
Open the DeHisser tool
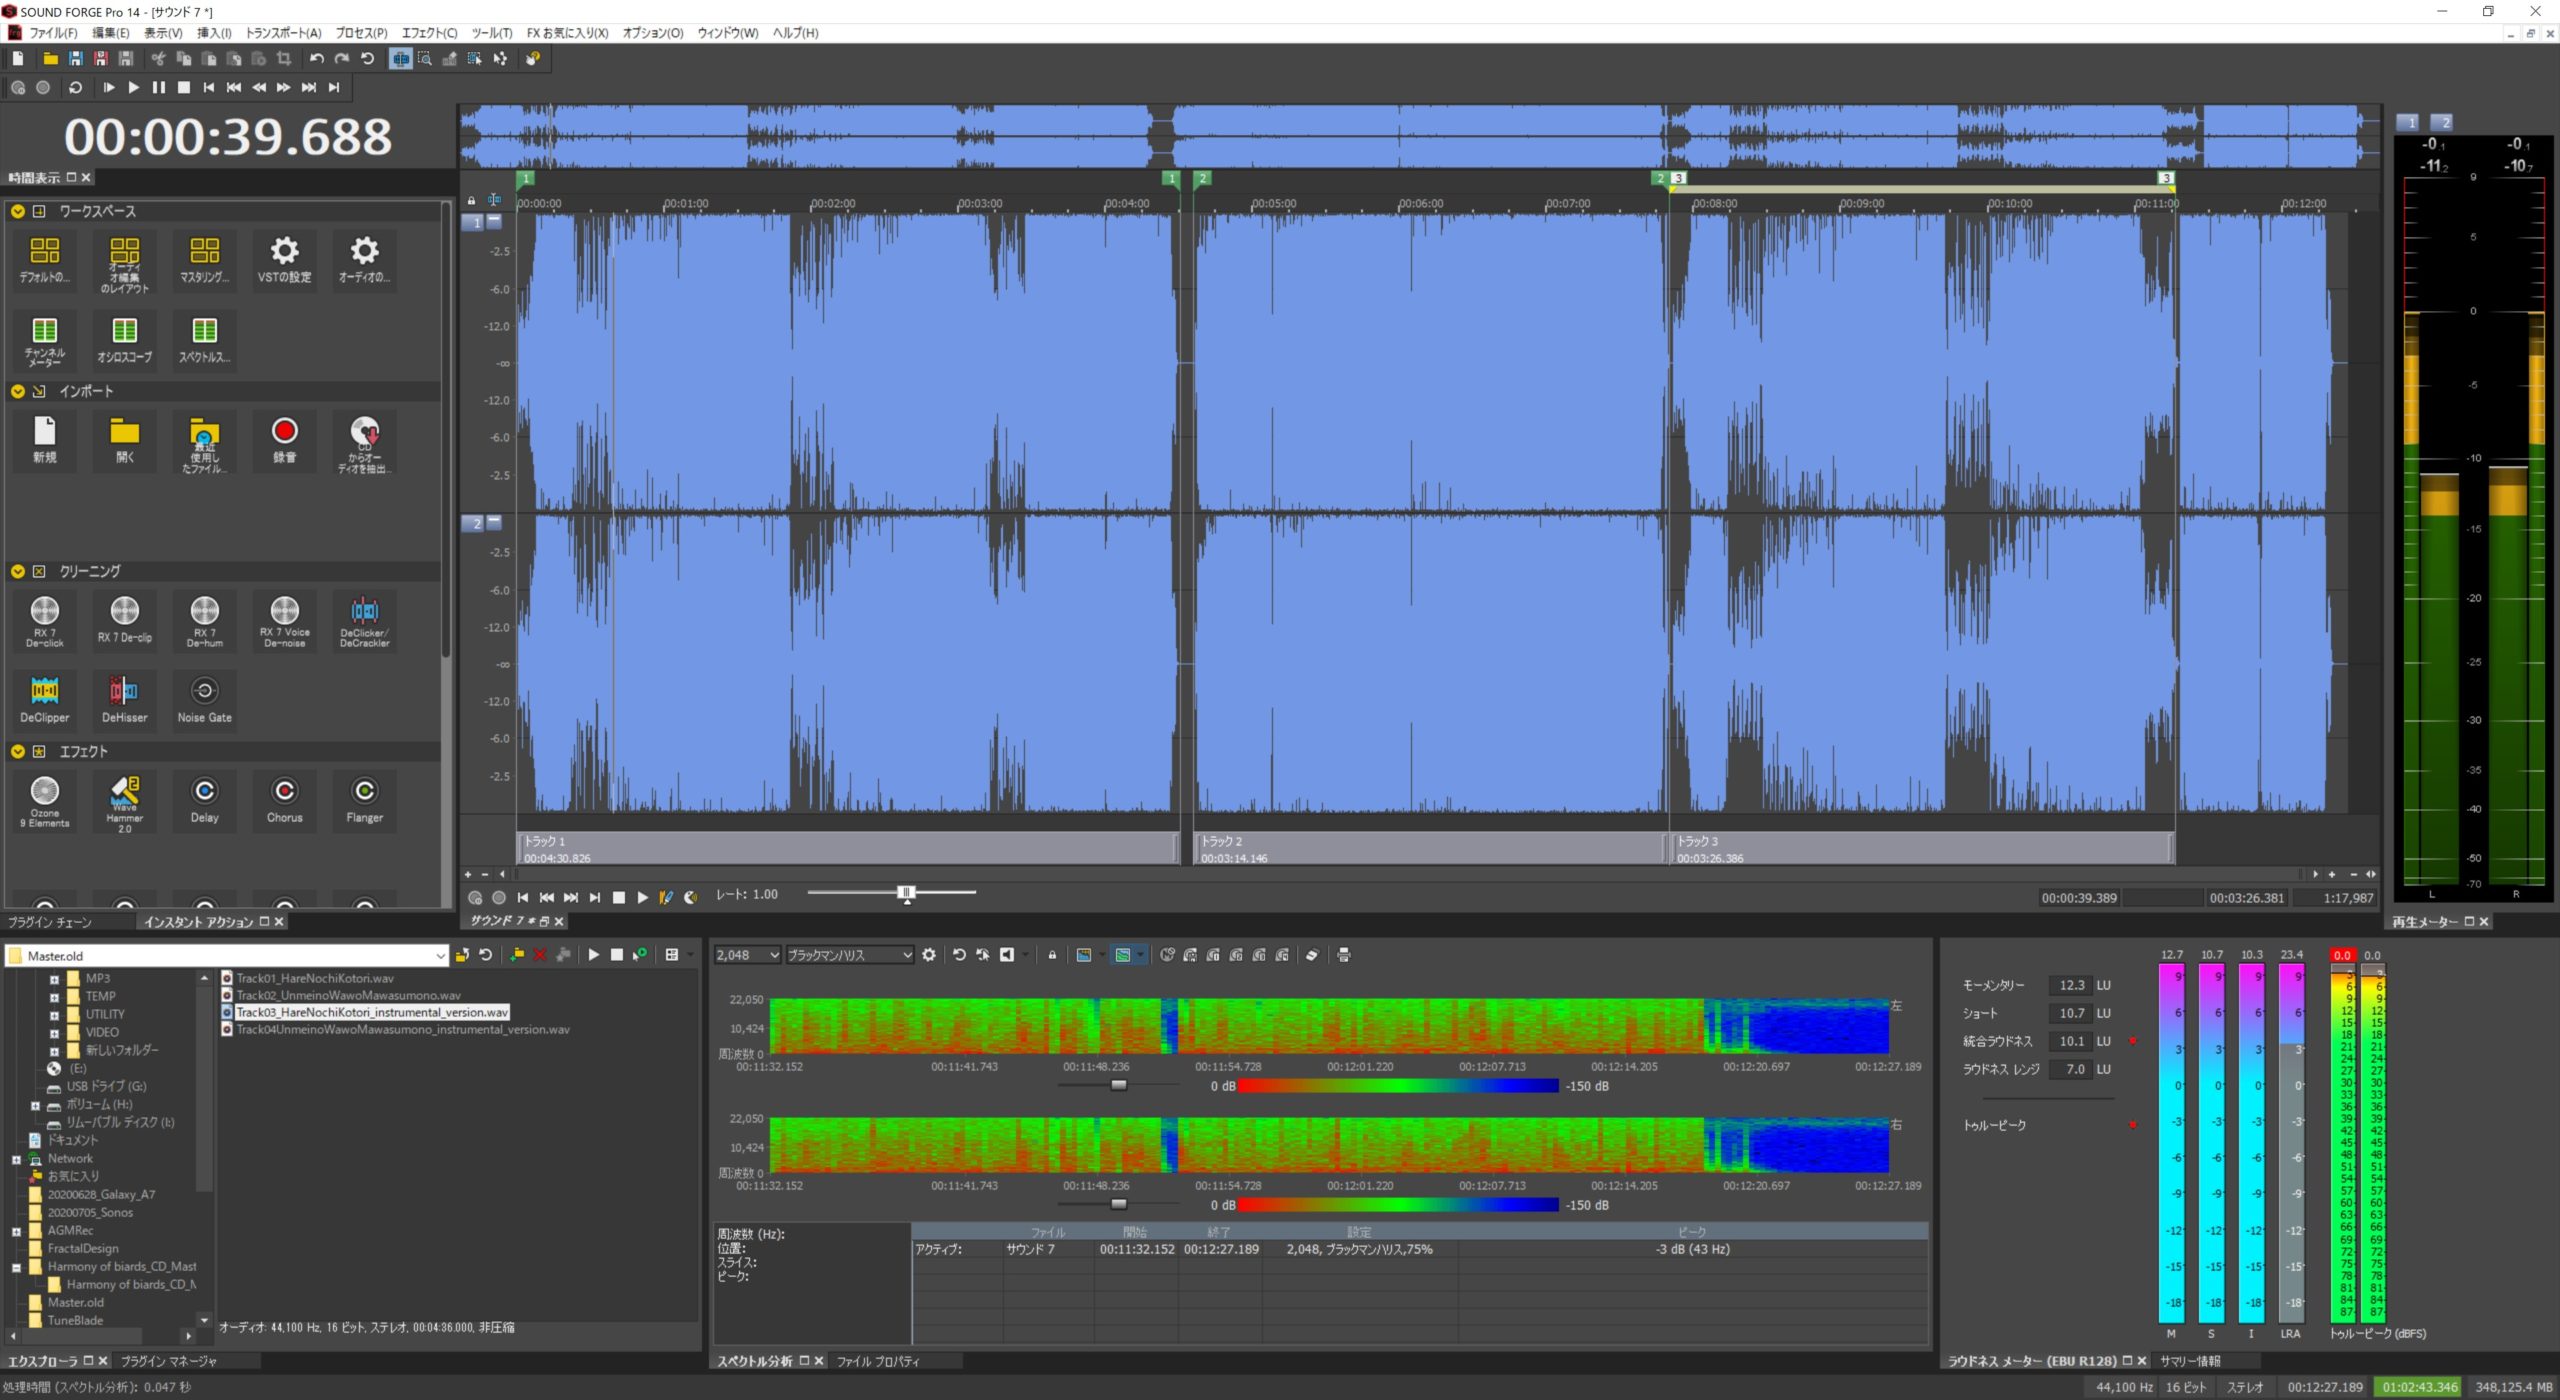click(x=125, y=699)
